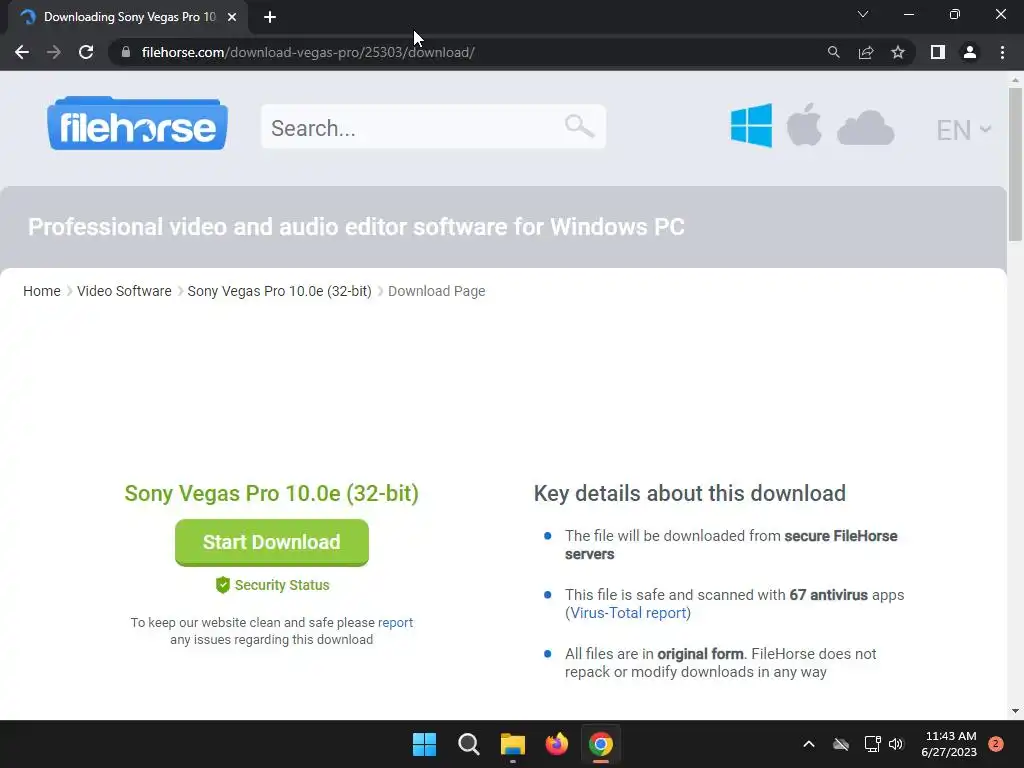
Task: Open the Windows Start menu
Action: 424,744
